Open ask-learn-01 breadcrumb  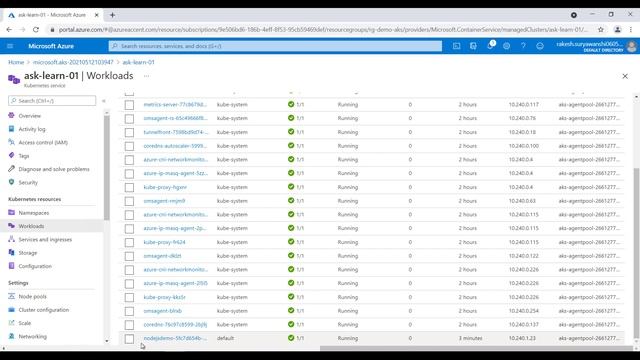pos(138,62)
